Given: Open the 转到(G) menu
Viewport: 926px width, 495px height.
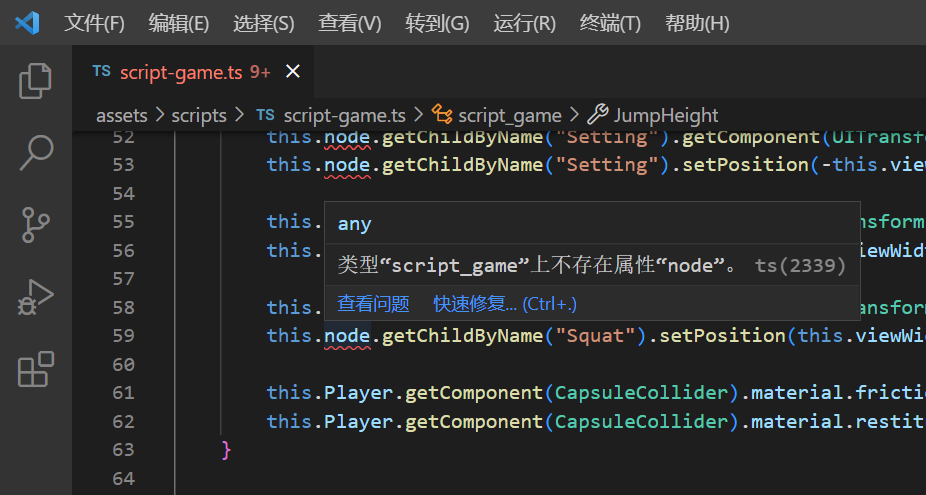Looking at the screenshot, I should (x=437, y=23).
